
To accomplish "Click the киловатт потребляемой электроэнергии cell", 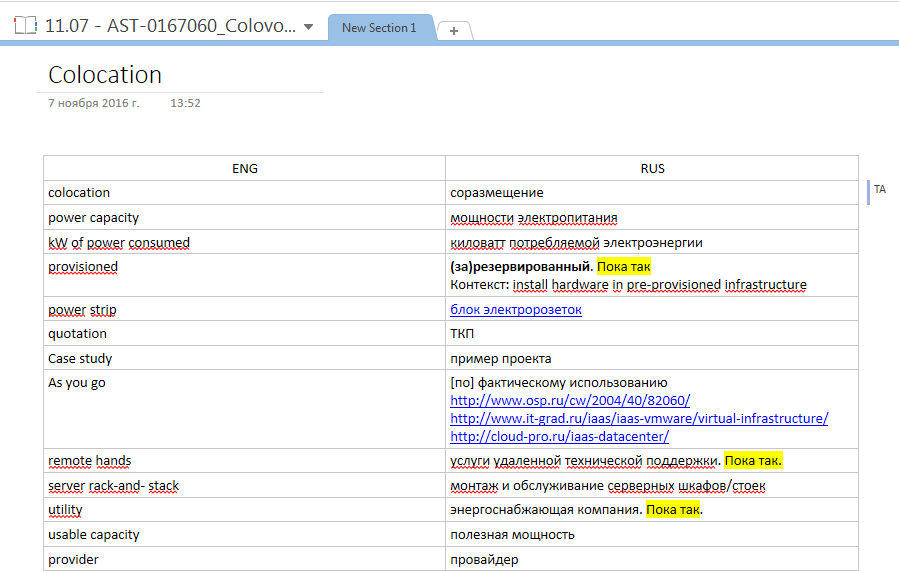I will (652, 242).
